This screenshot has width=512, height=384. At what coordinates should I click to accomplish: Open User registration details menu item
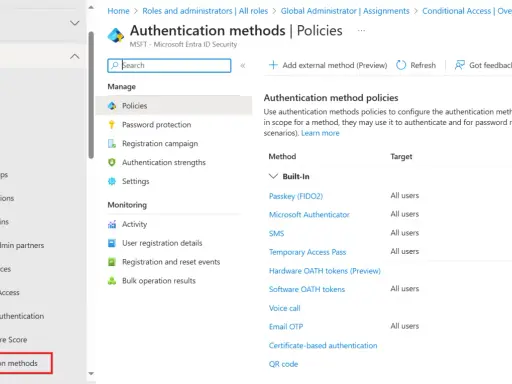click(162, 243)
